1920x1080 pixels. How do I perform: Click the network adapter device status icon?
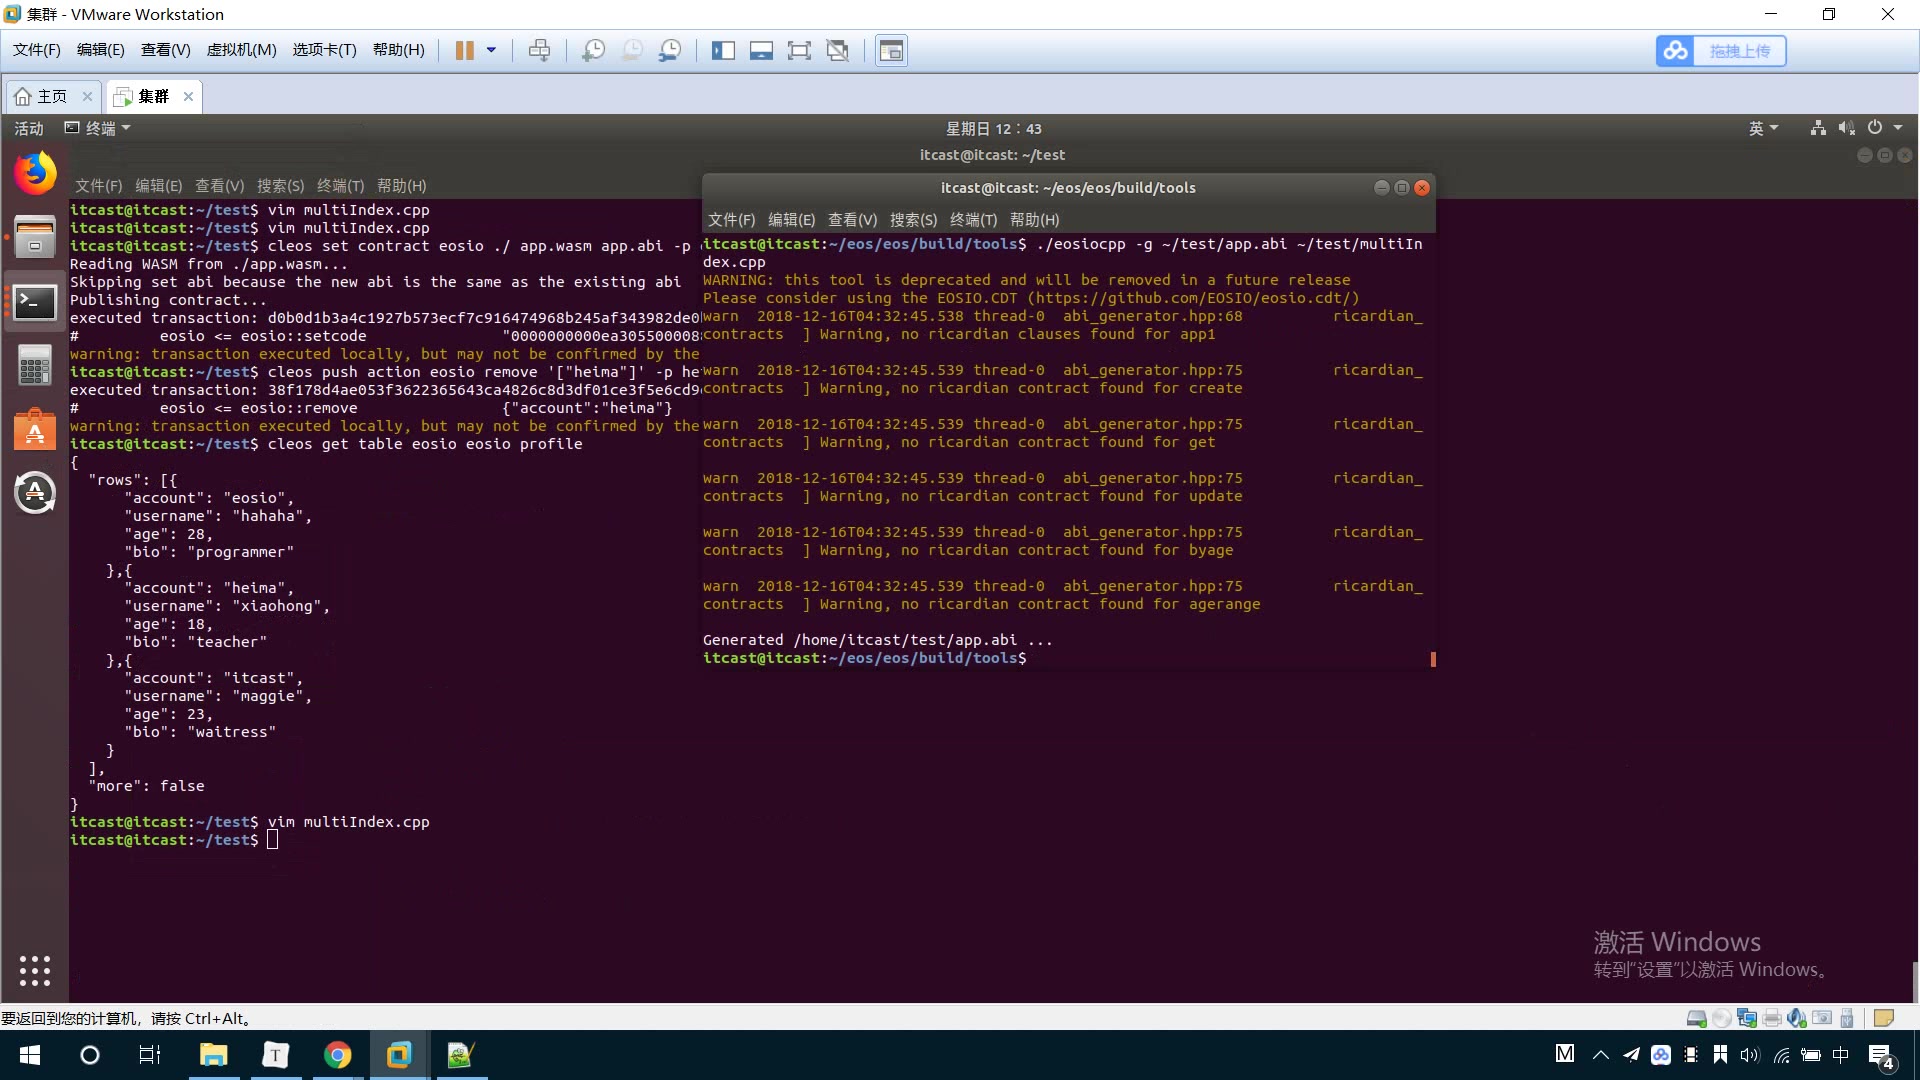click(1747, 1018)
